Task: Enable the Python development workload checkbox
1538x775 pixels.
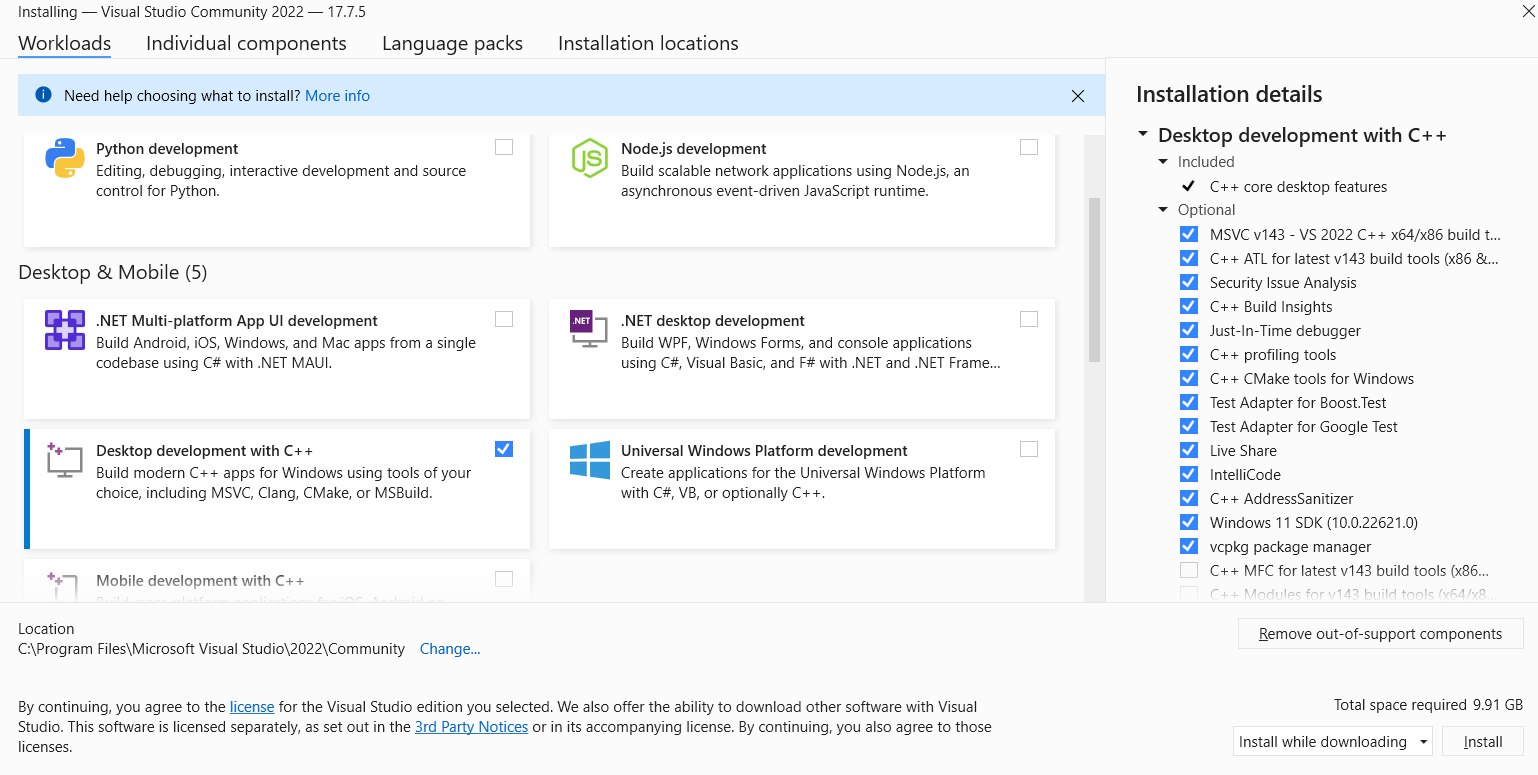Action: coord(504,147)
